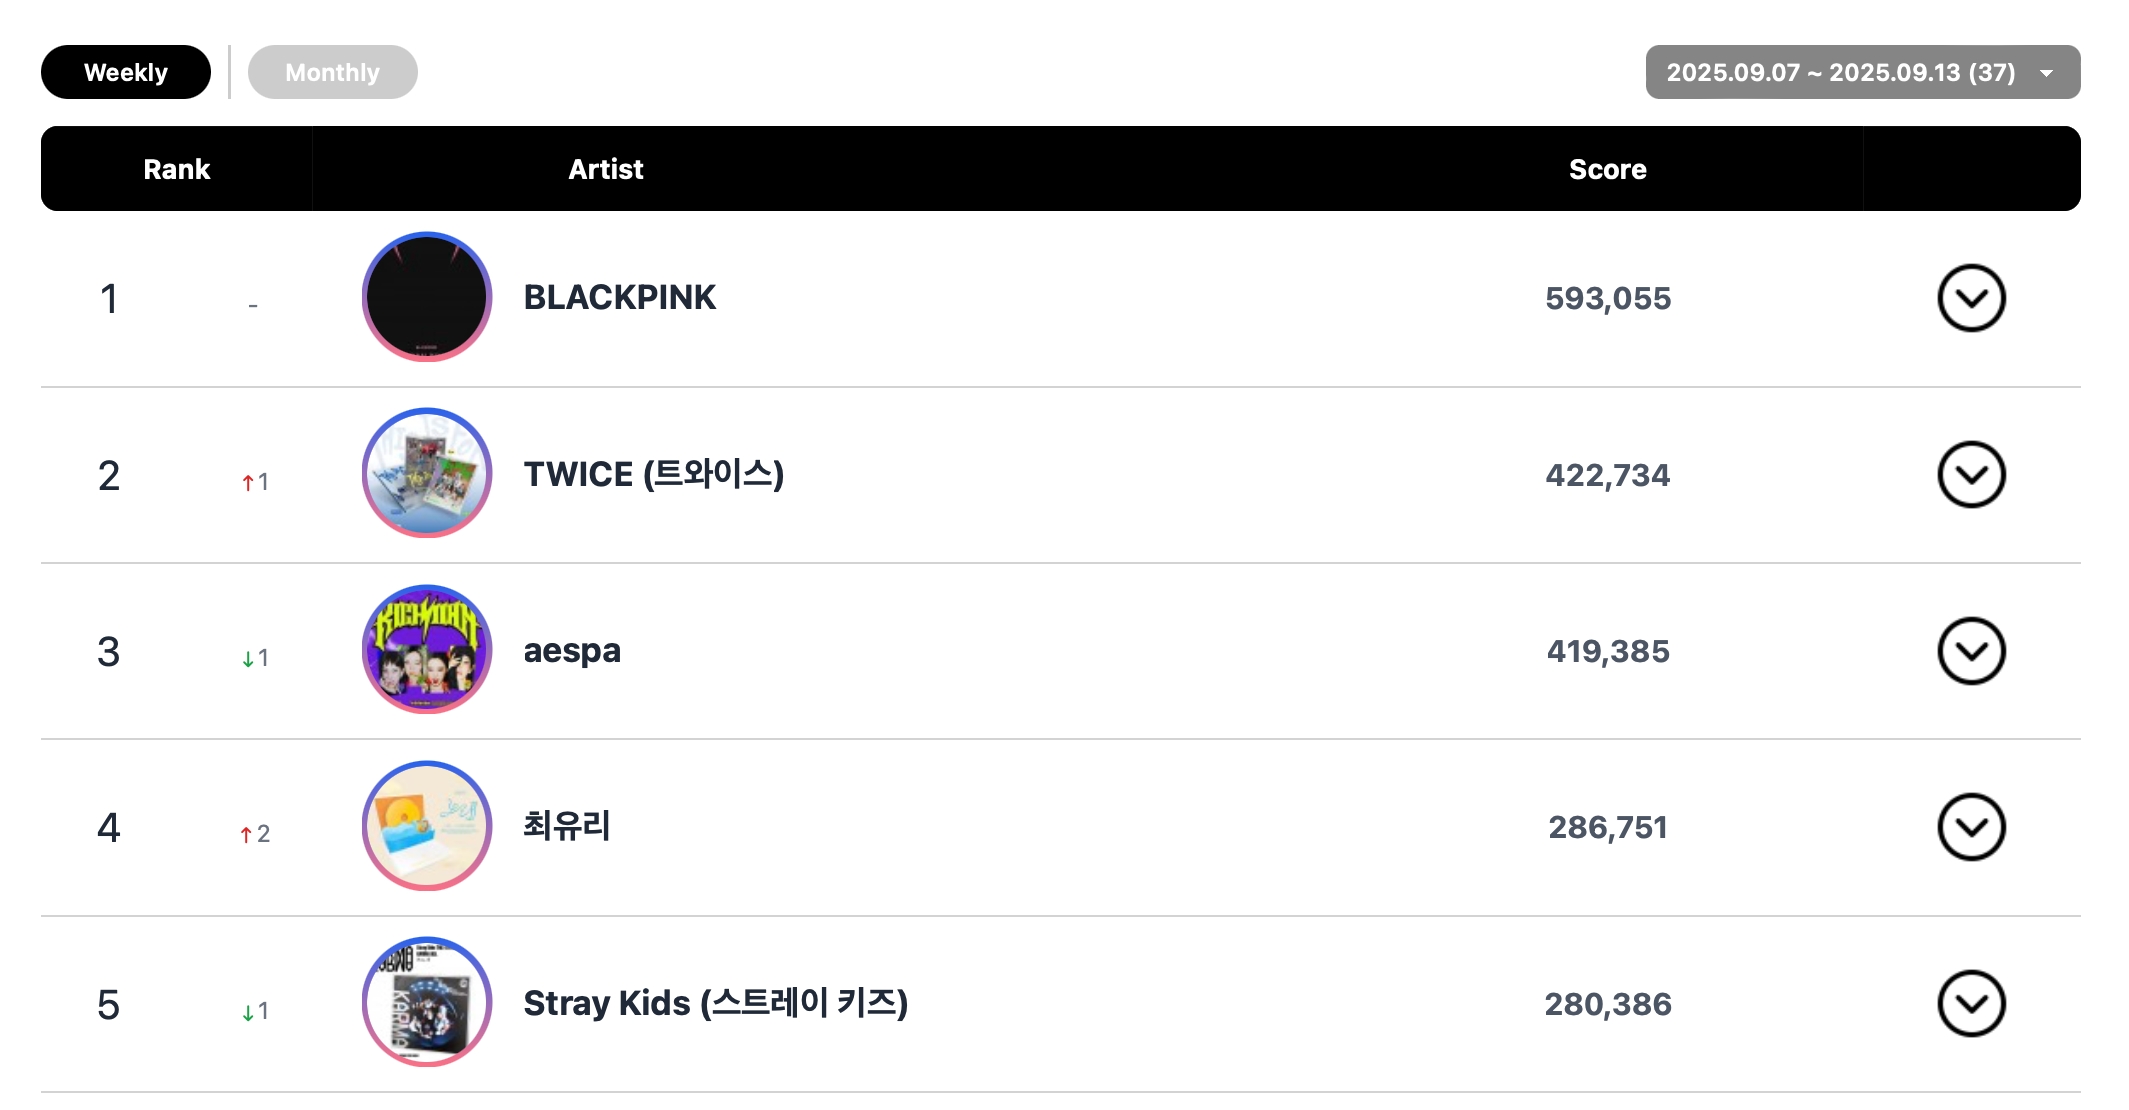Open the aespa artist name link

(x=572, y=650)
